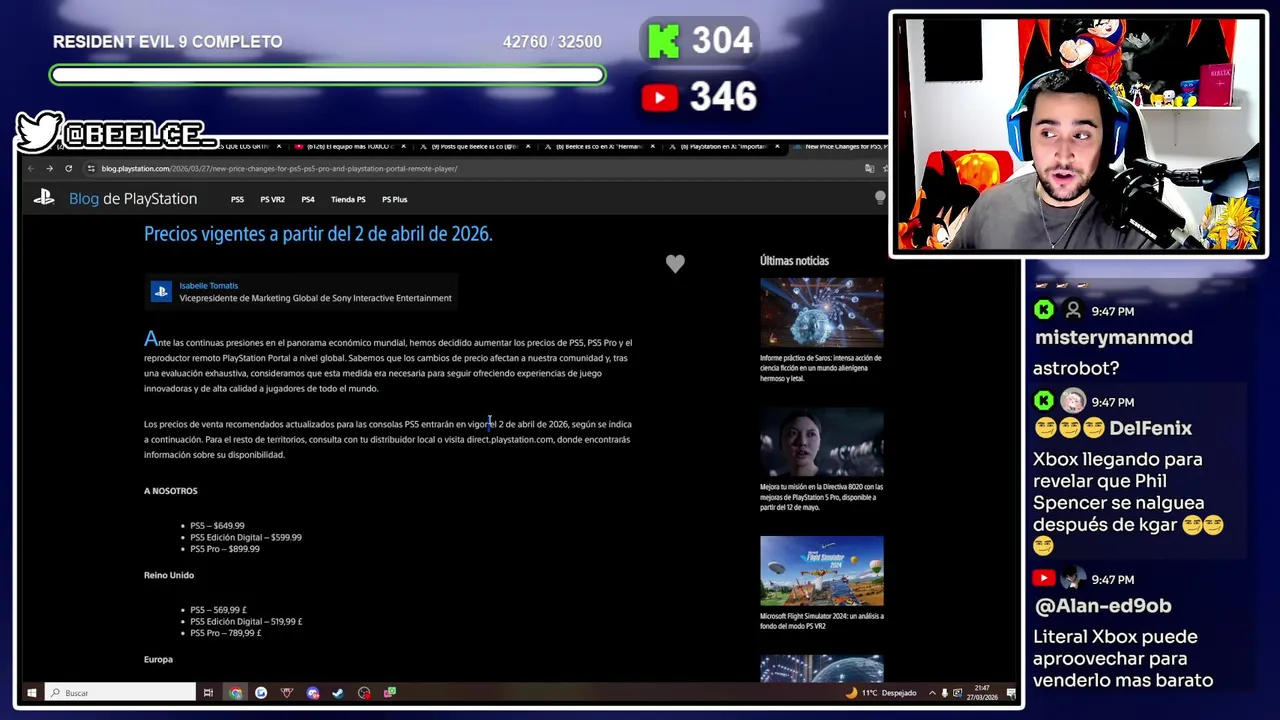Click the 'PS5 Pro – $899.99' line
The image size is (1280, 720).
225,549
